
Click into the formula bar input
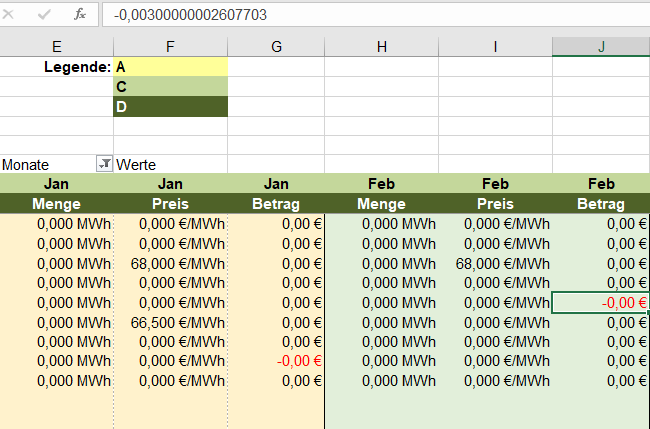(x=380, y=15)
